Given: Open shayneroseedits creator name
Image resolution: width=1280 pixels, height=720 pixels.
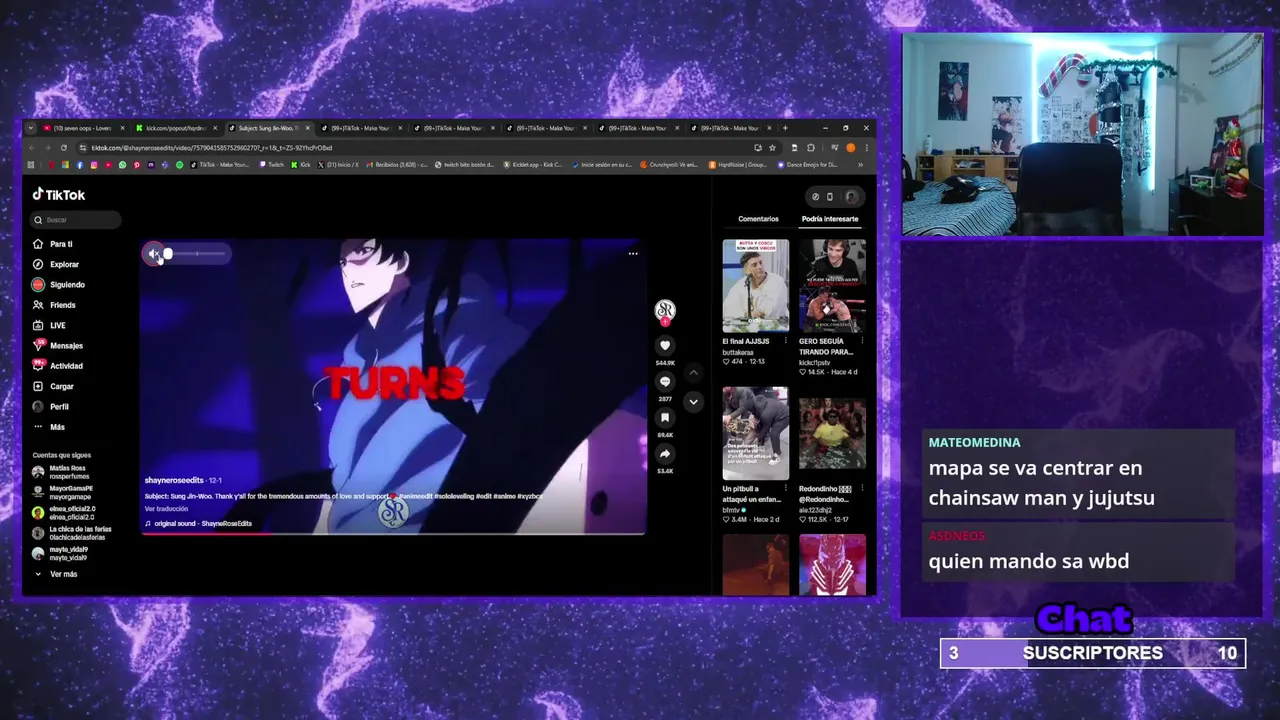Looking at the screenshot, I should [174, 481].
